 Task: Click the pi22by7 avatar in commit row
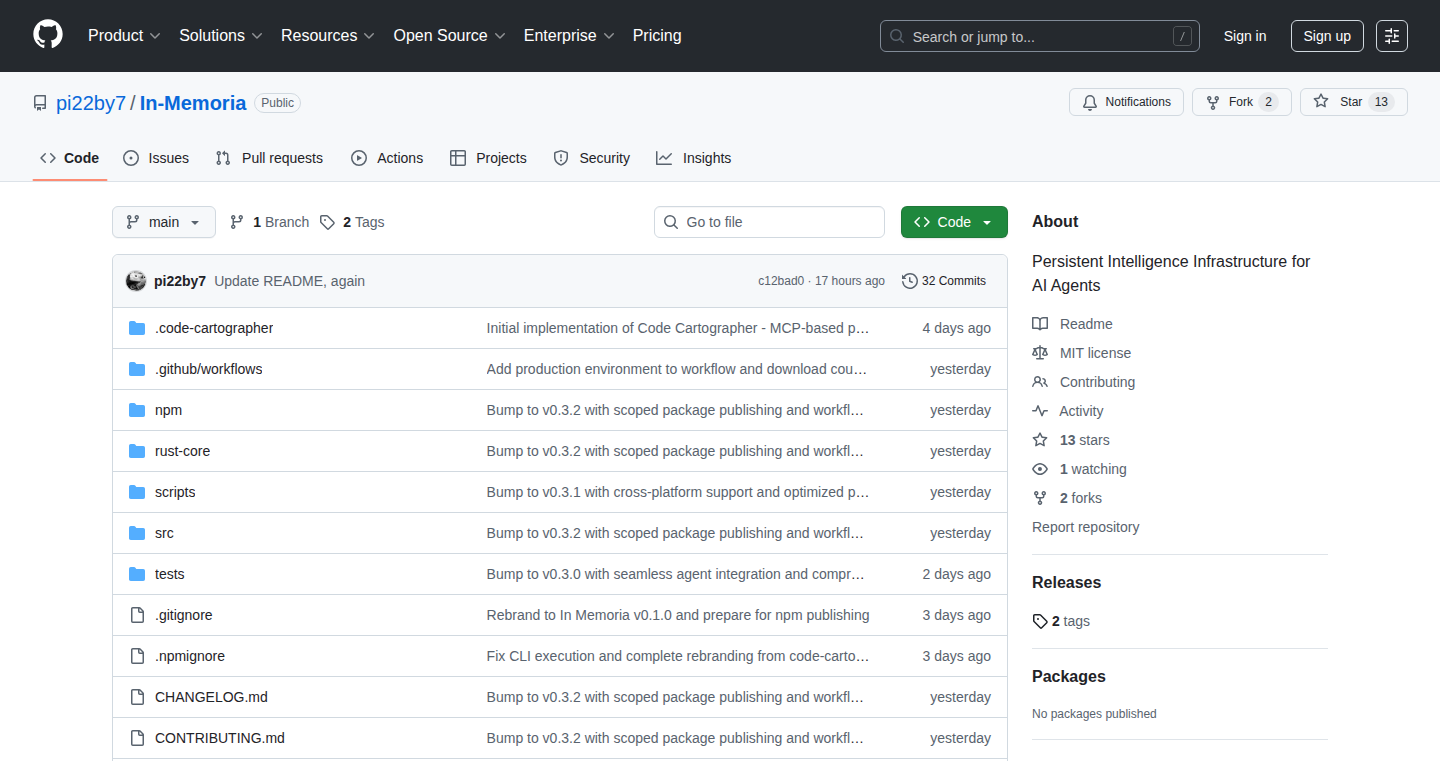click(x=136, y=281)
